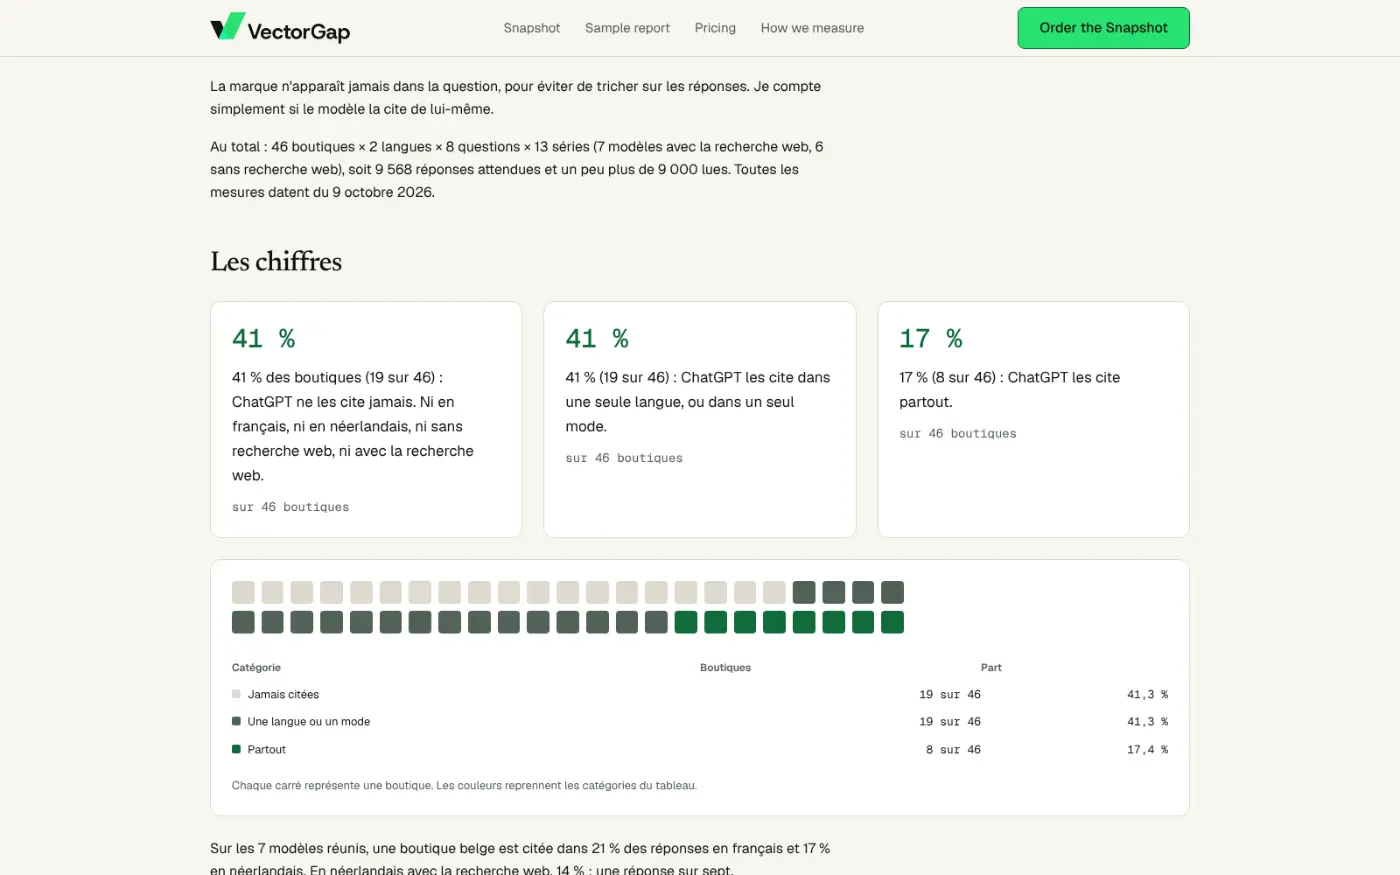Screen dimensions: 1400x875
Task: Open How we measure page
Action: coord(812,28)
